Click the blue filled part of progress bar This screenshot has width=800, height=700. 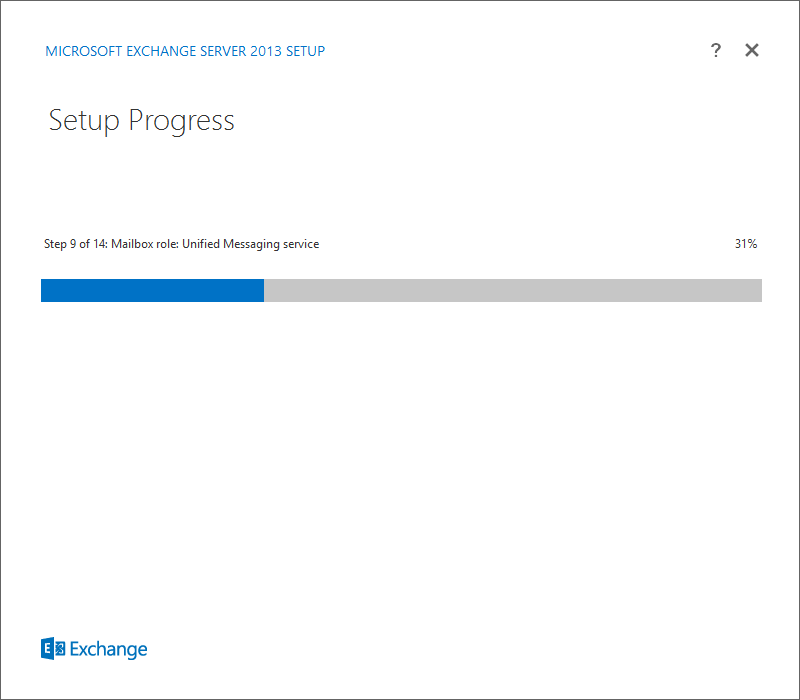click(152, 290)
